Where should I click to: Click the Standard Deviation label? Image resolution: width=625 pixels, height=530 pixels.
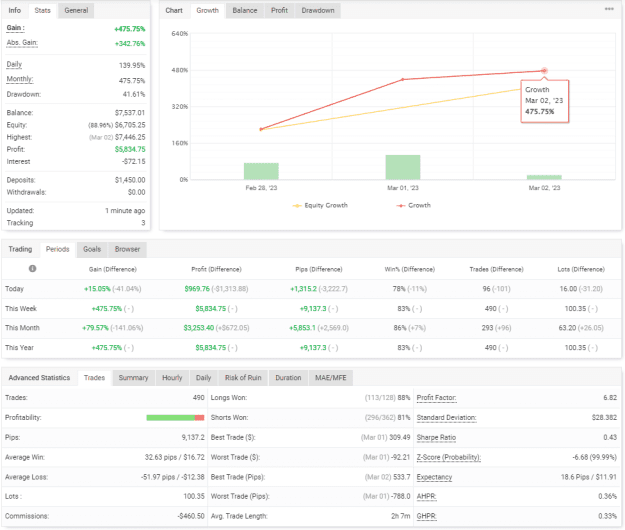[446, 418]
